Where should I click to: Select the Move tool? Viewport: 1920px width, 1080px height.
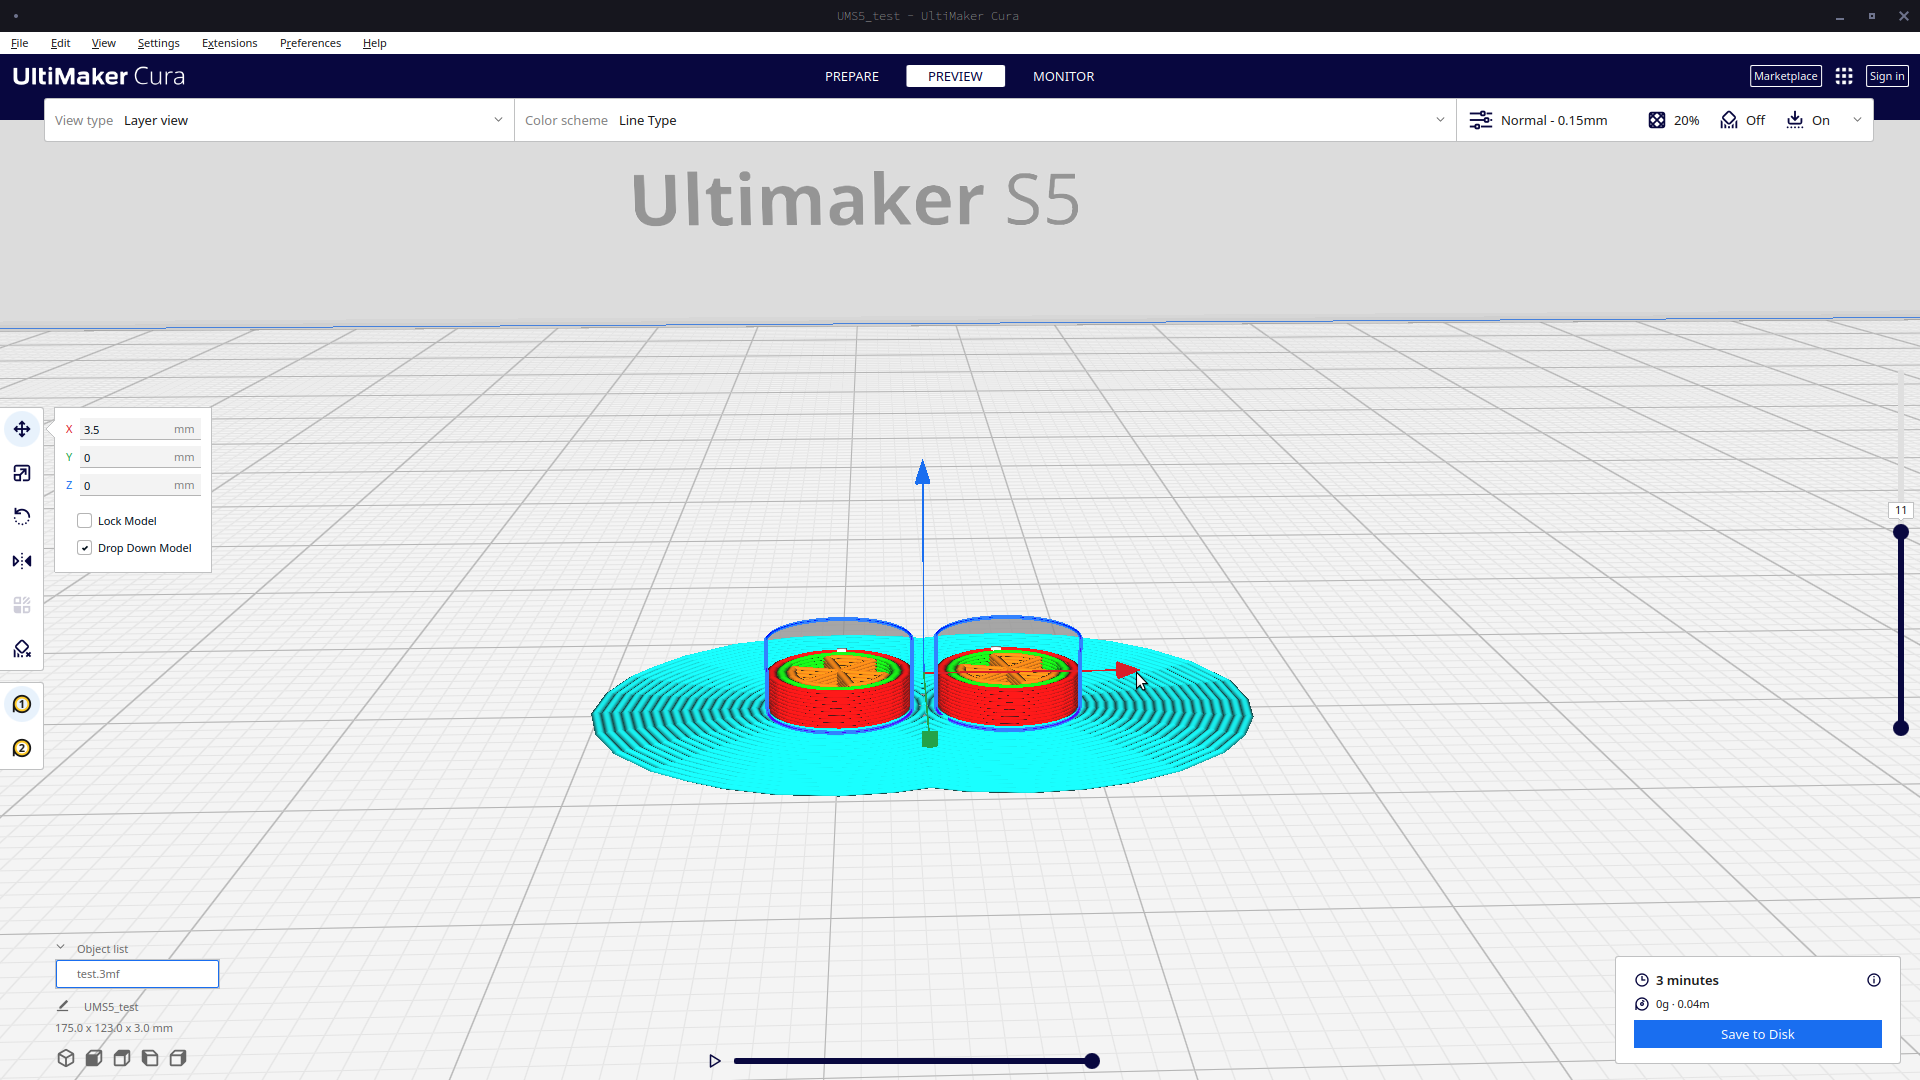coord(22,429)
